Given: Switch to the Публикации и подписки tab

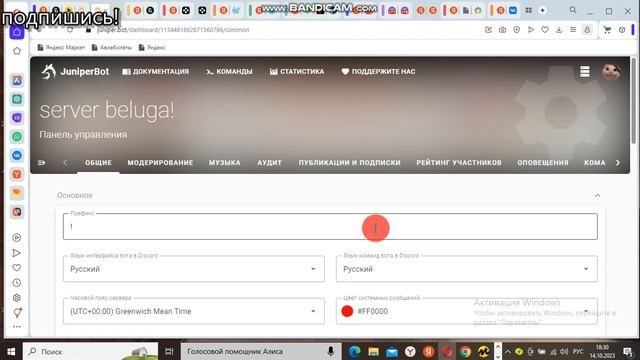Looking at the screenshot, I should click(x=349, y=162).
